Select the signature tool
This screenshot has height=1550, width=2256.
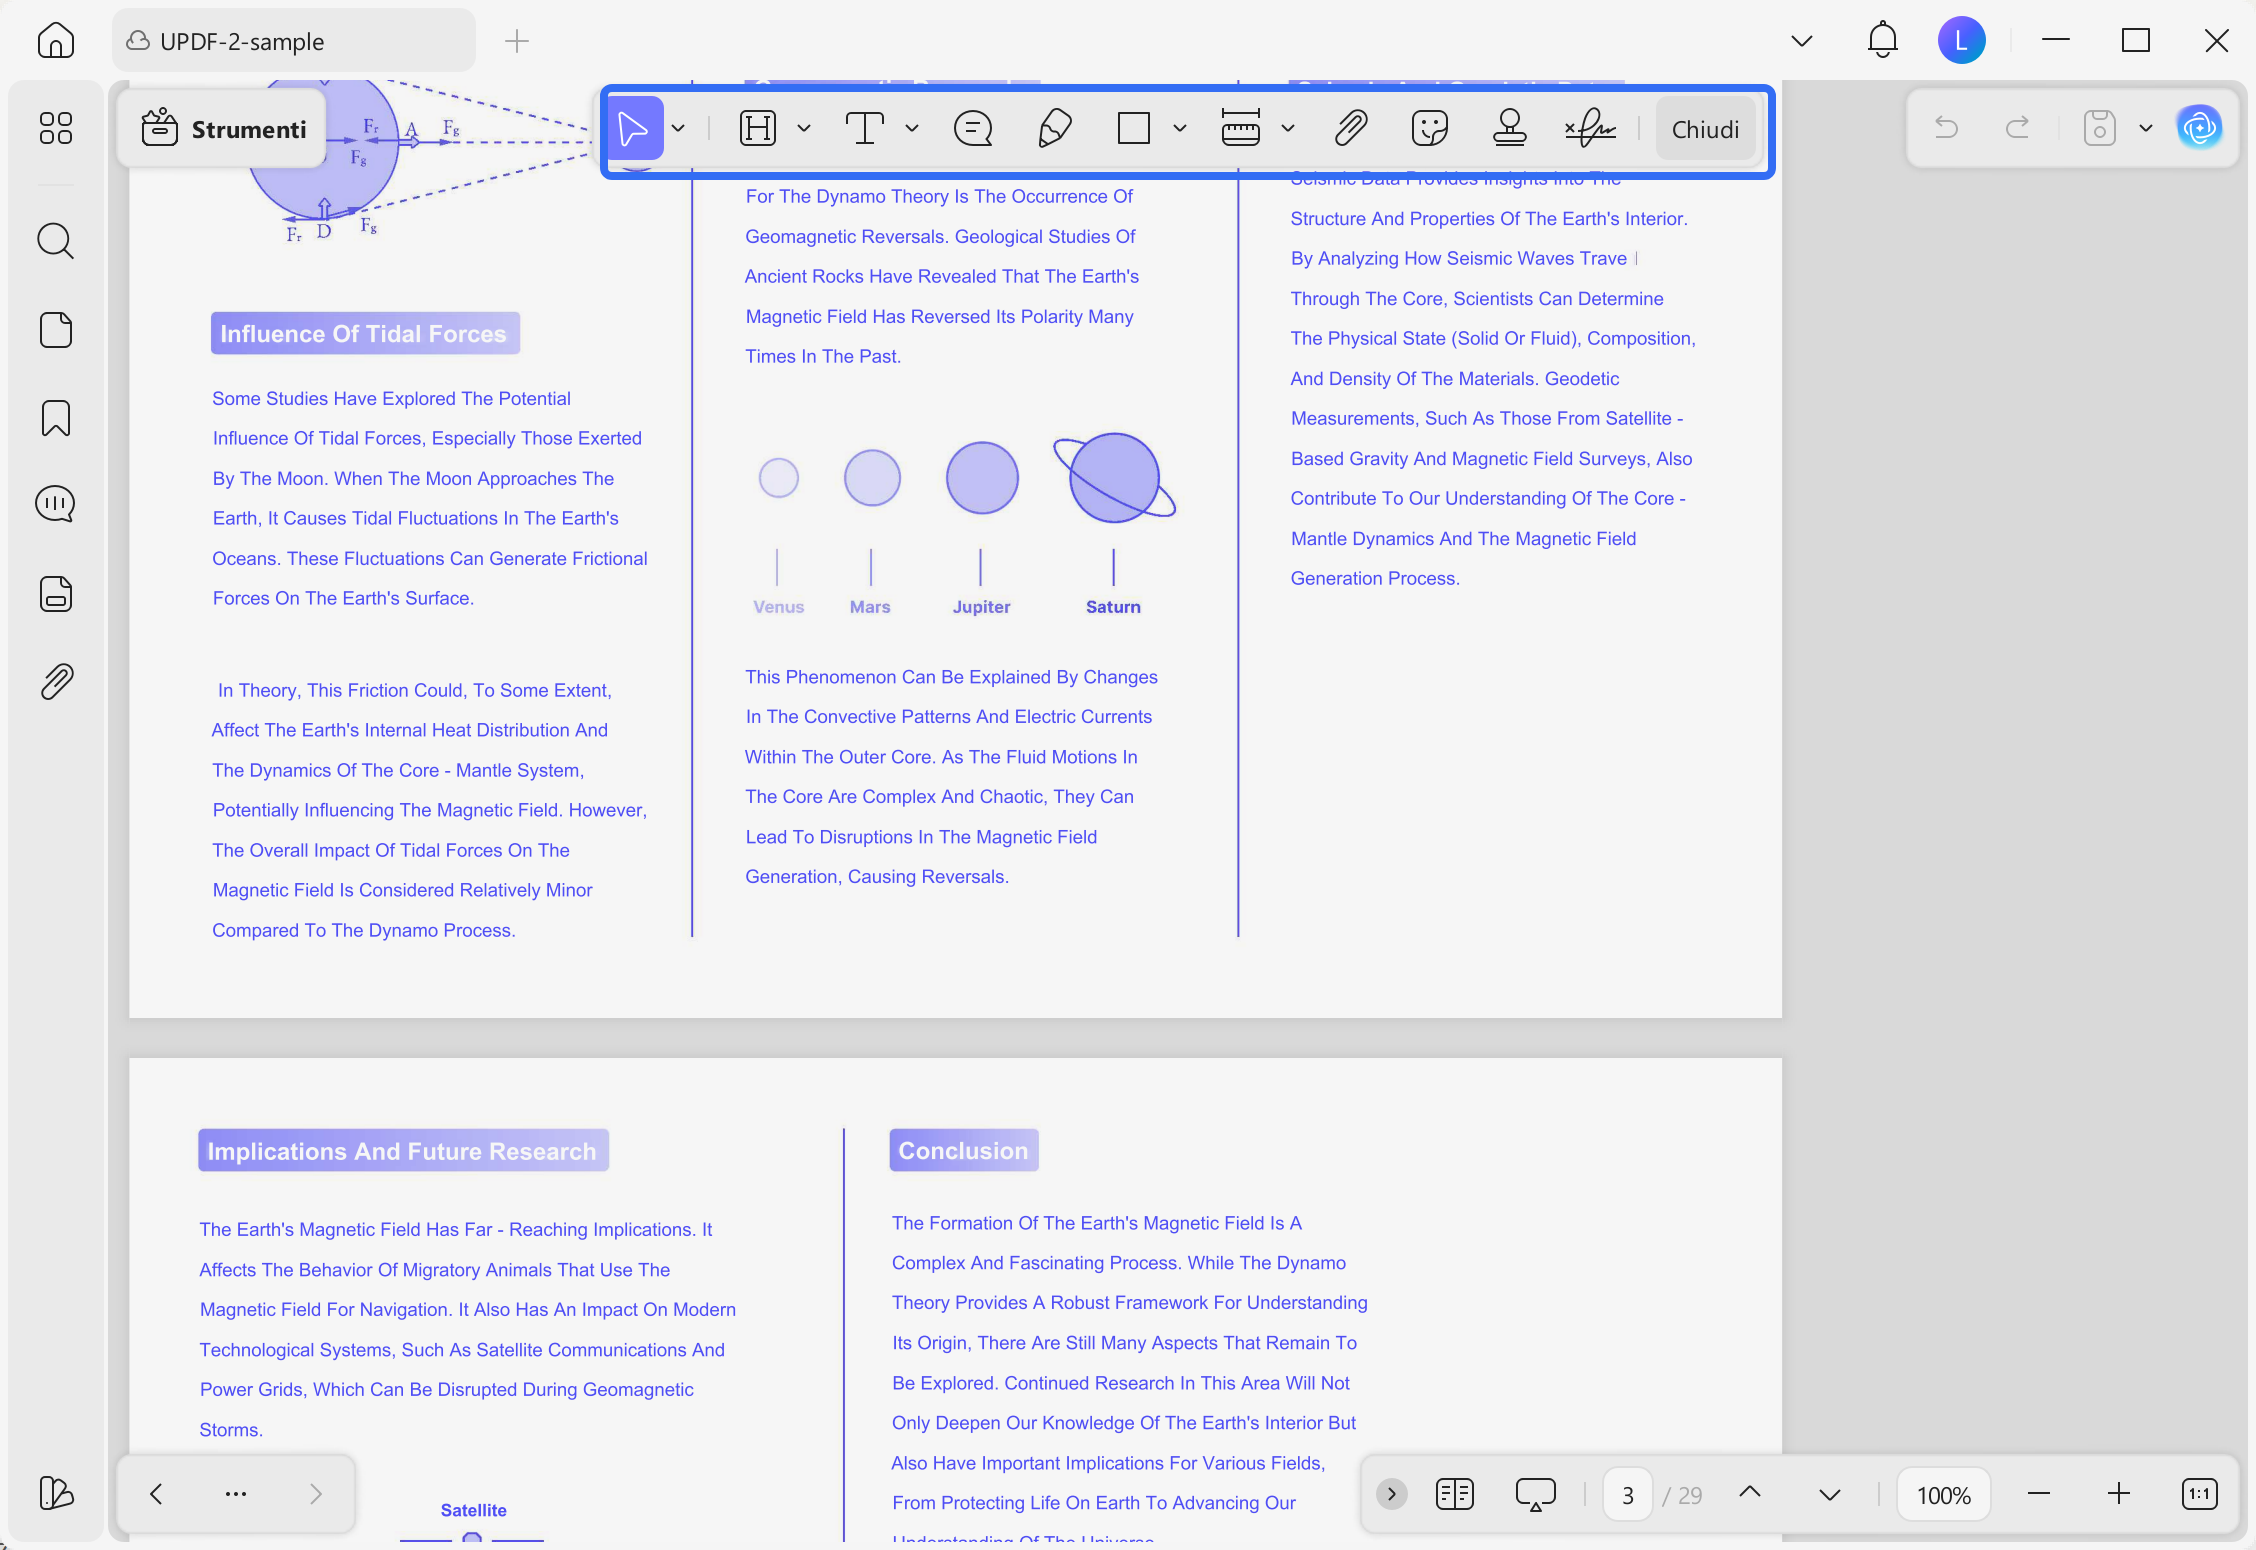coord(1590,129)
